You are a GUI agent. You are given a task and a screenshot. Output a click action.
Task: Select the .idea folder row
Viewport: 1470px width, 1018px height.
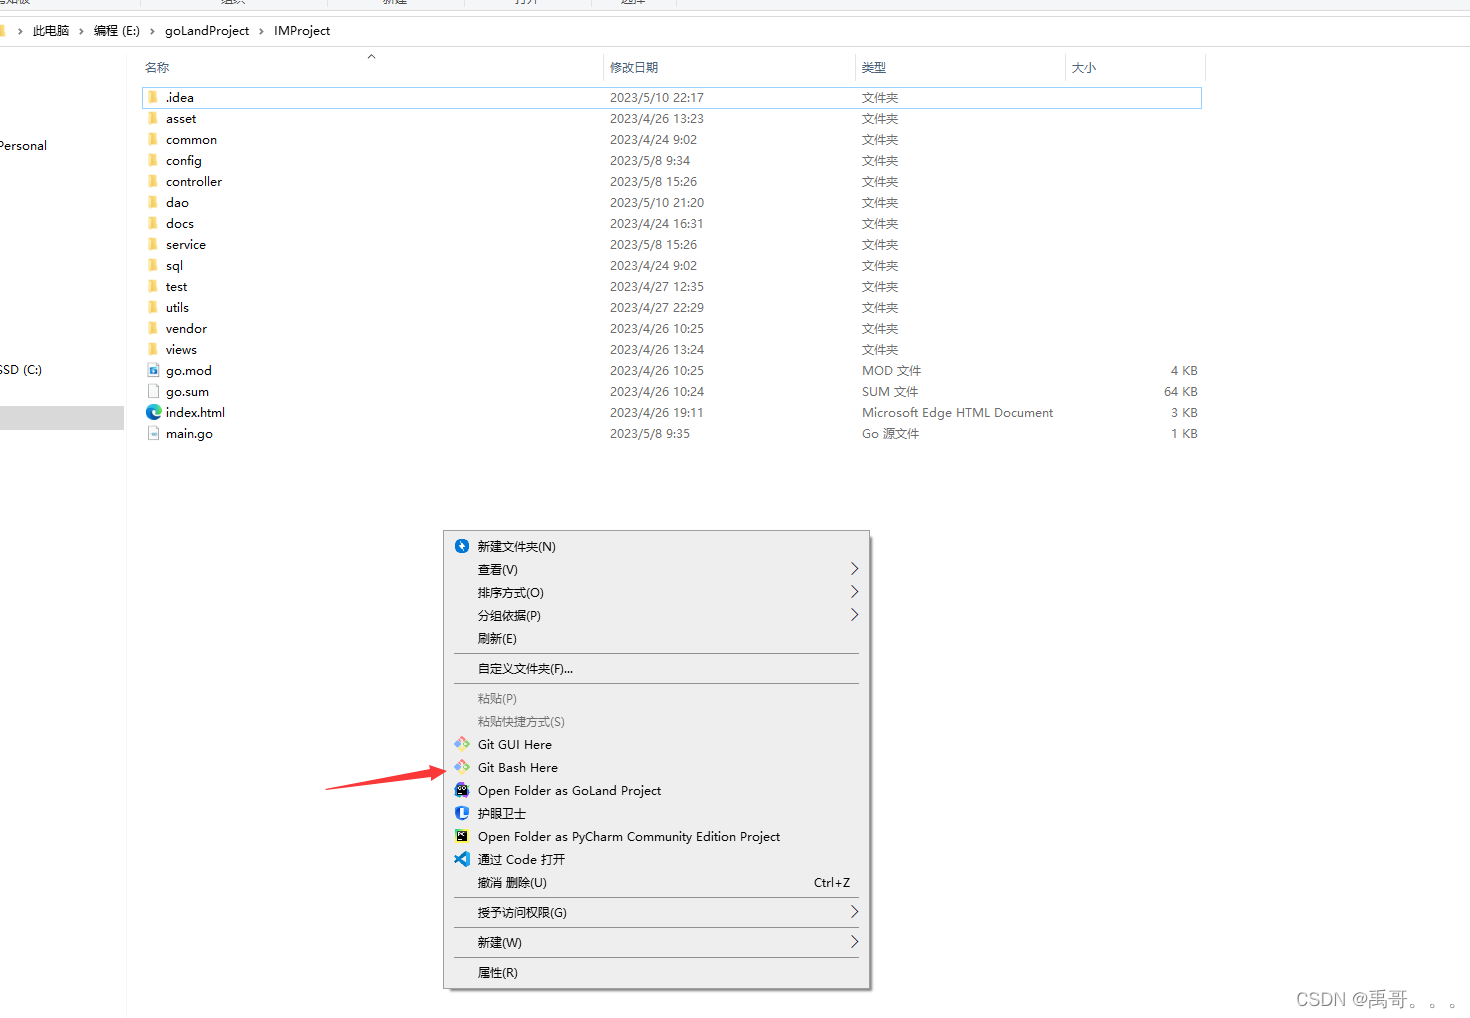[180, 97]
